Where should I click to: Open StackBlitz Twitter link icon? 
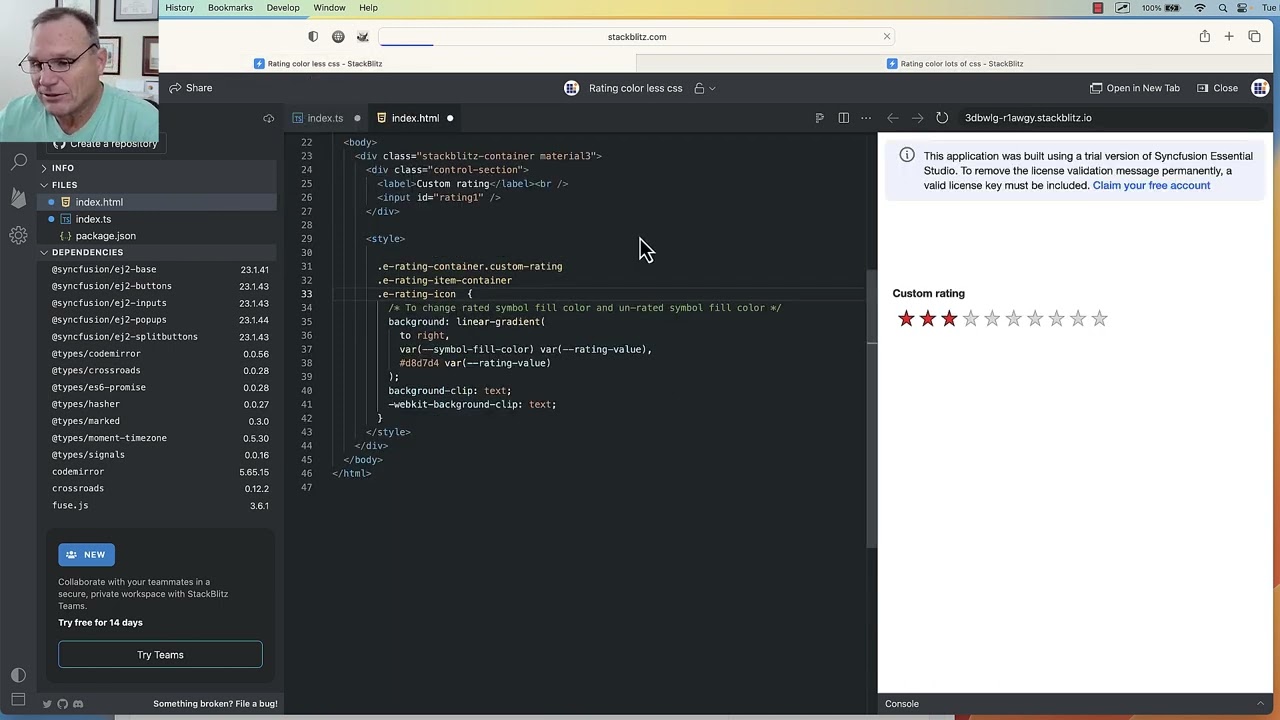tap(47, 704)
